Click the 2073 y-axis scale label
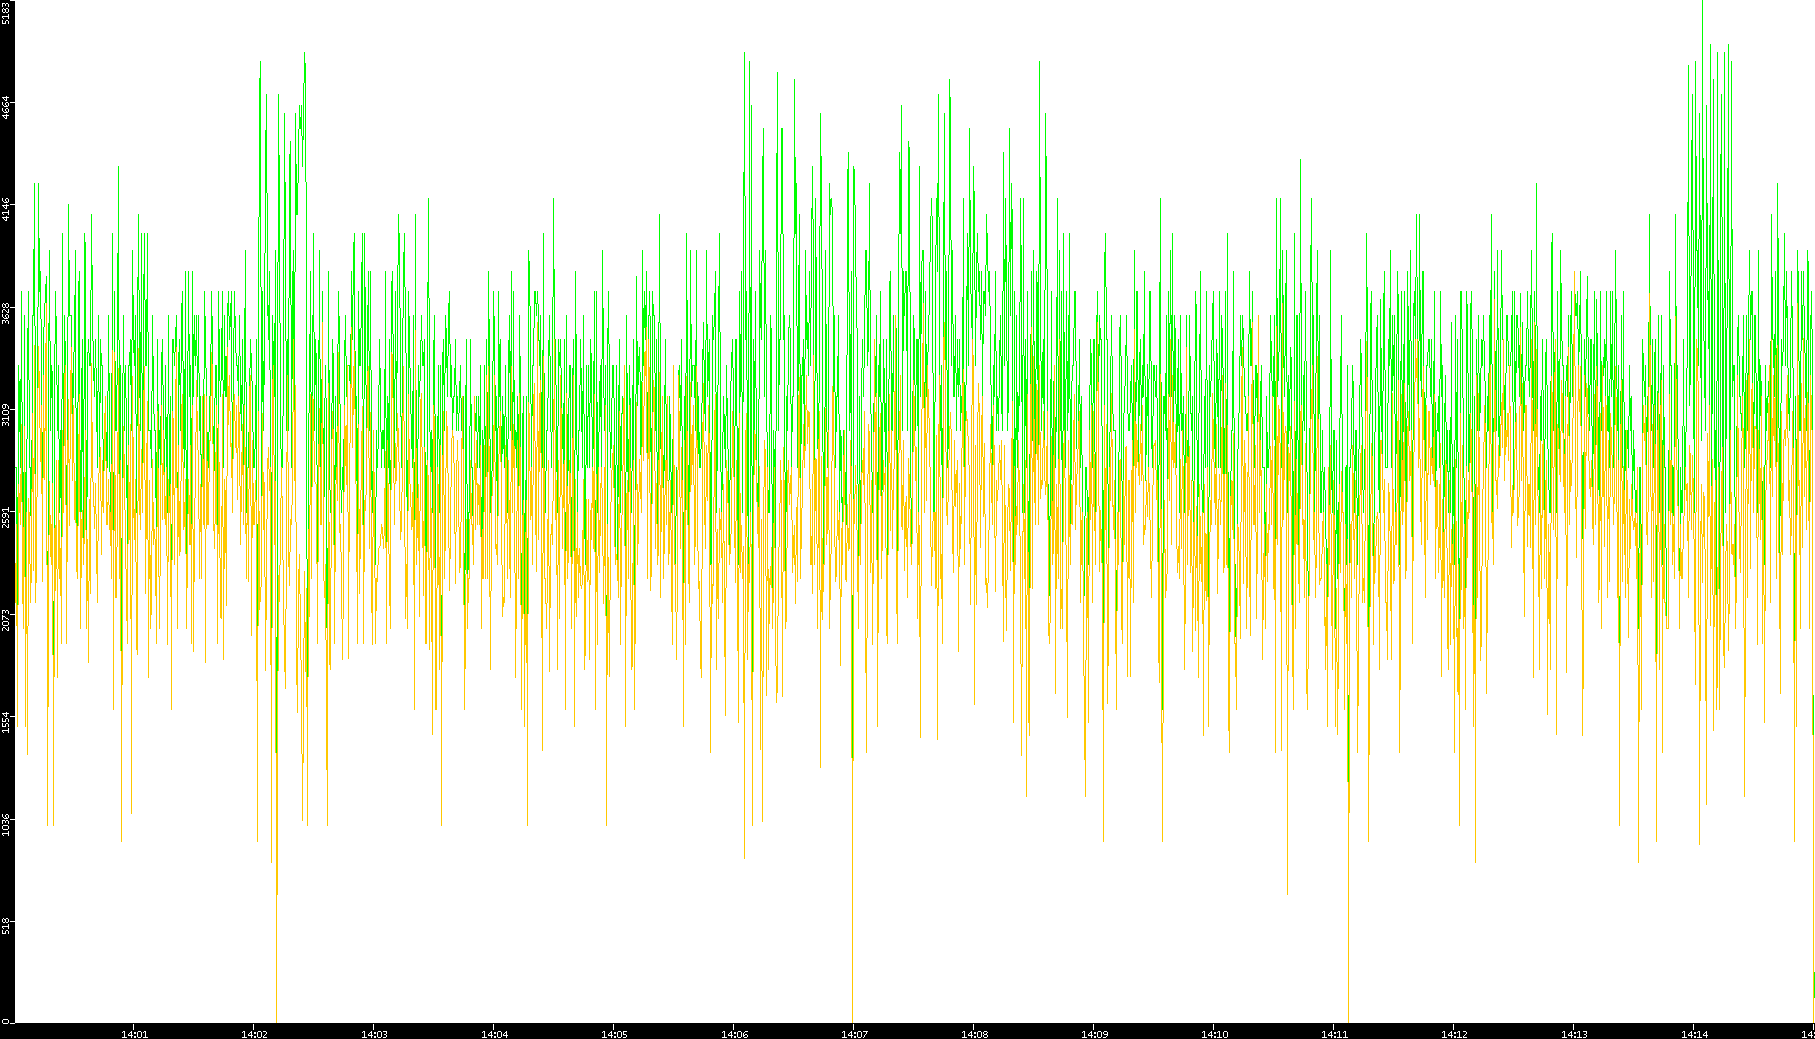Image resolution: width=1815 pixels, height=1039 pixels. (x=7, y=619)
